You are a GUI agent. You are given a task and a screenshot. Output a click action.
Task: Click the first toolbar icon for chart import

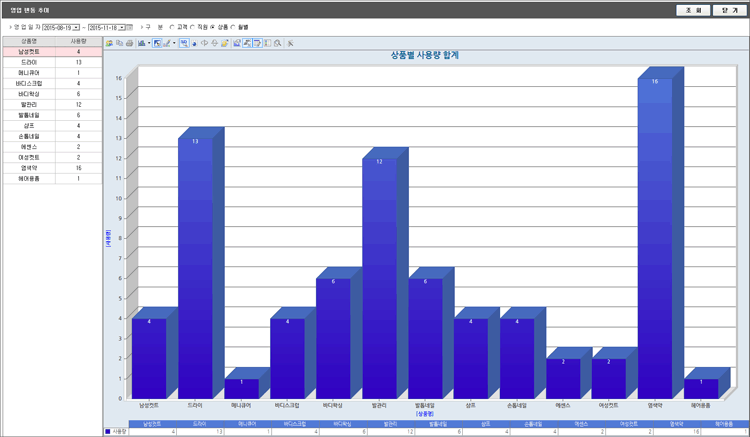(x=109, y=43)
